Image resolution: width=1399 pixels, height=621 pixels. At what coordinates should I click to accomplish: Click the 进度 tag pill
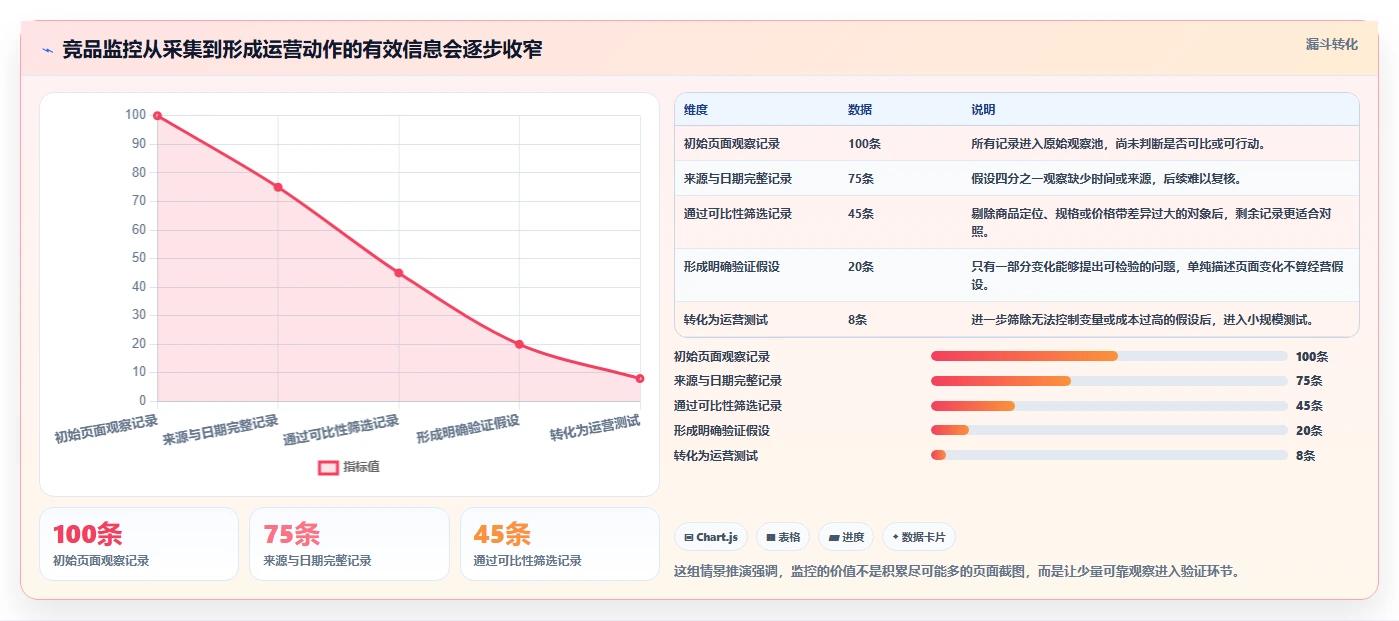(846, 537)
